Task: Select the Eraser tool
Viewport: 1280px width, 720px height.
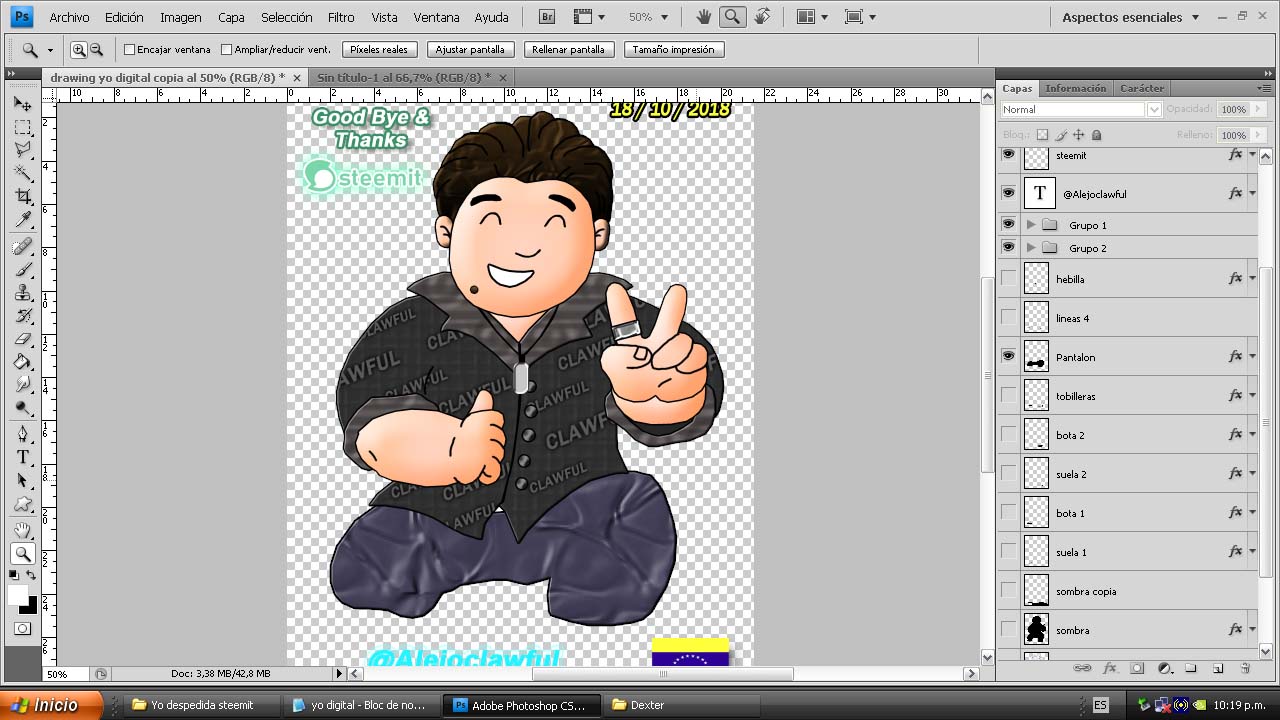Action: point(23,339)
